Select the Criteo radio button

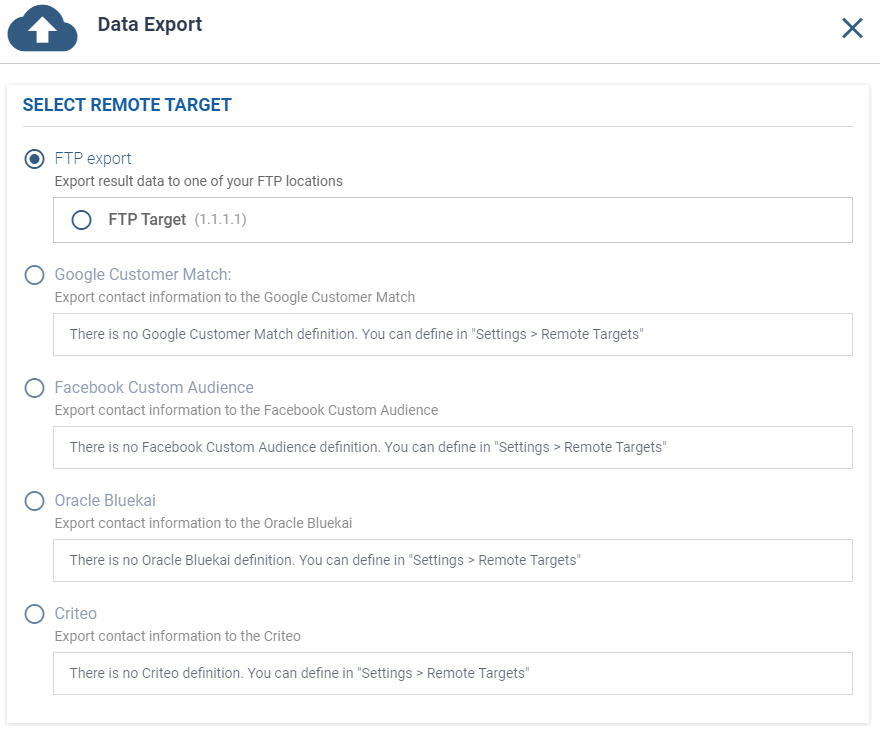[x=35, y=614]
